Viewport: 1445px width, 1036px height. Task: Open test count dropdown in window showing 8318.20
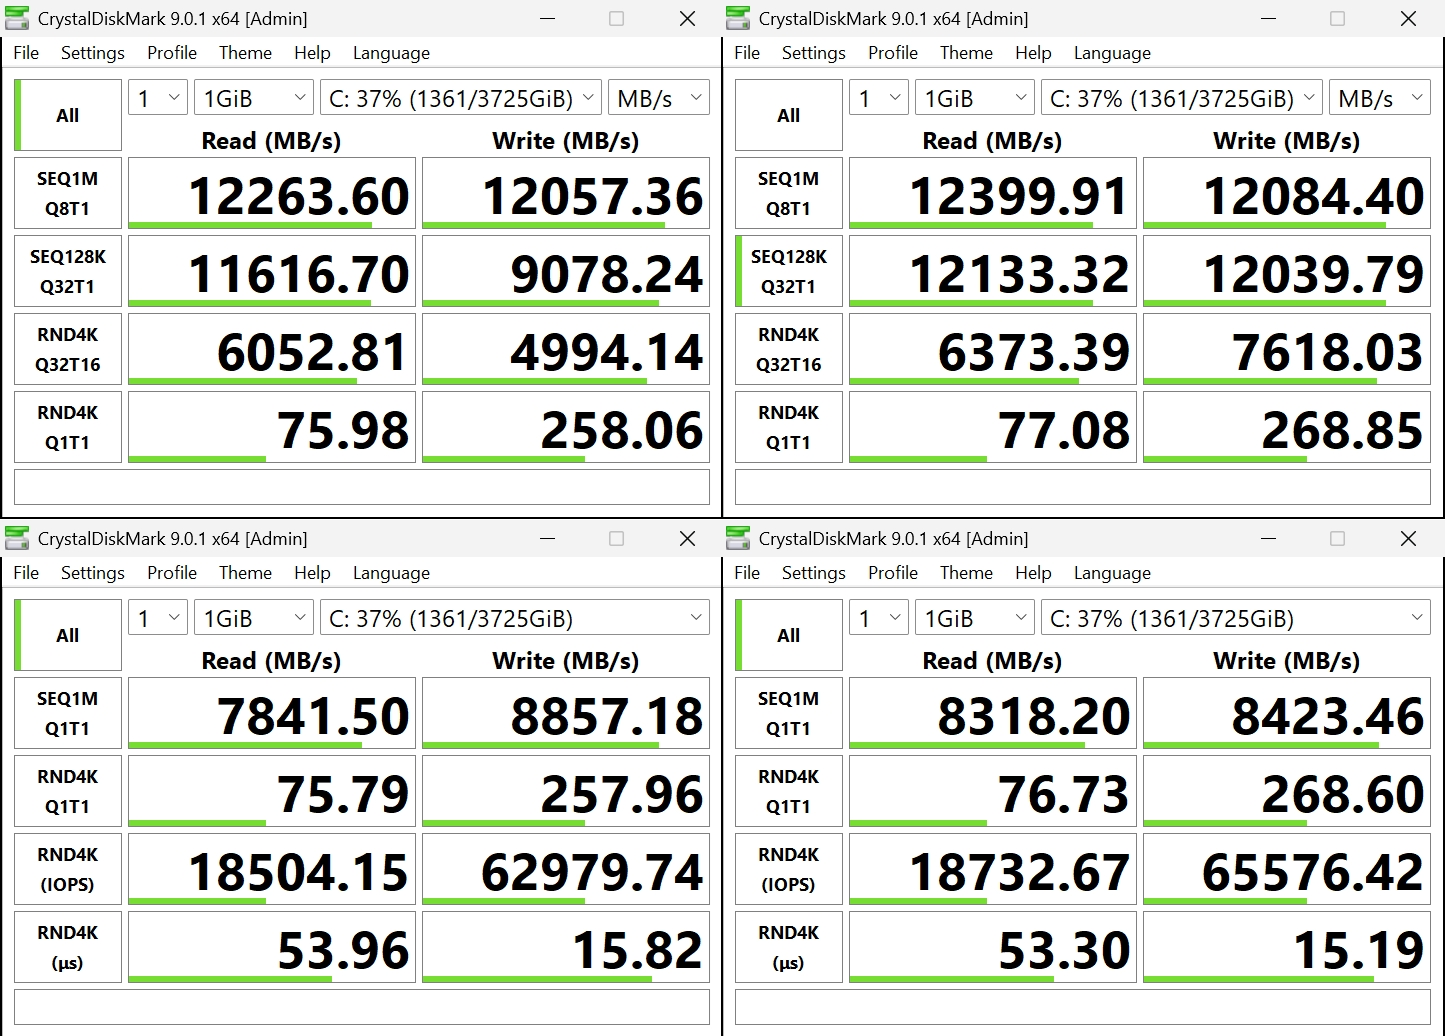pos(879,618)
